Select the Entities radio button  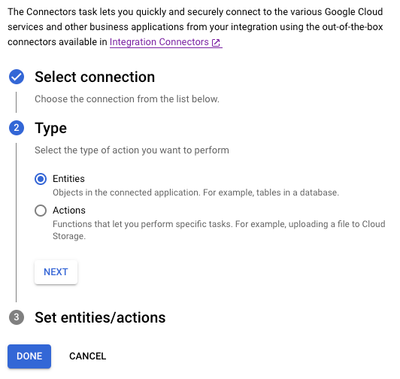click(x=41, y=179)
